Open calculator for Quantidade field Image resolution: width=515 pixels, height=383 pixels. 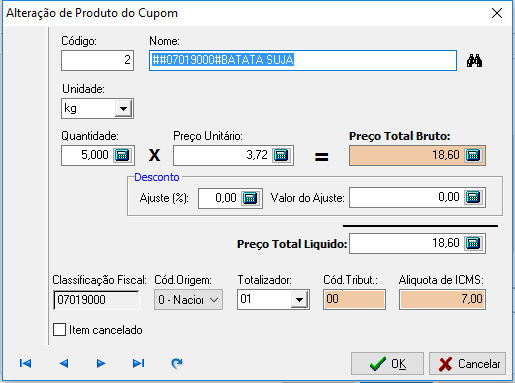click(122, 155)
